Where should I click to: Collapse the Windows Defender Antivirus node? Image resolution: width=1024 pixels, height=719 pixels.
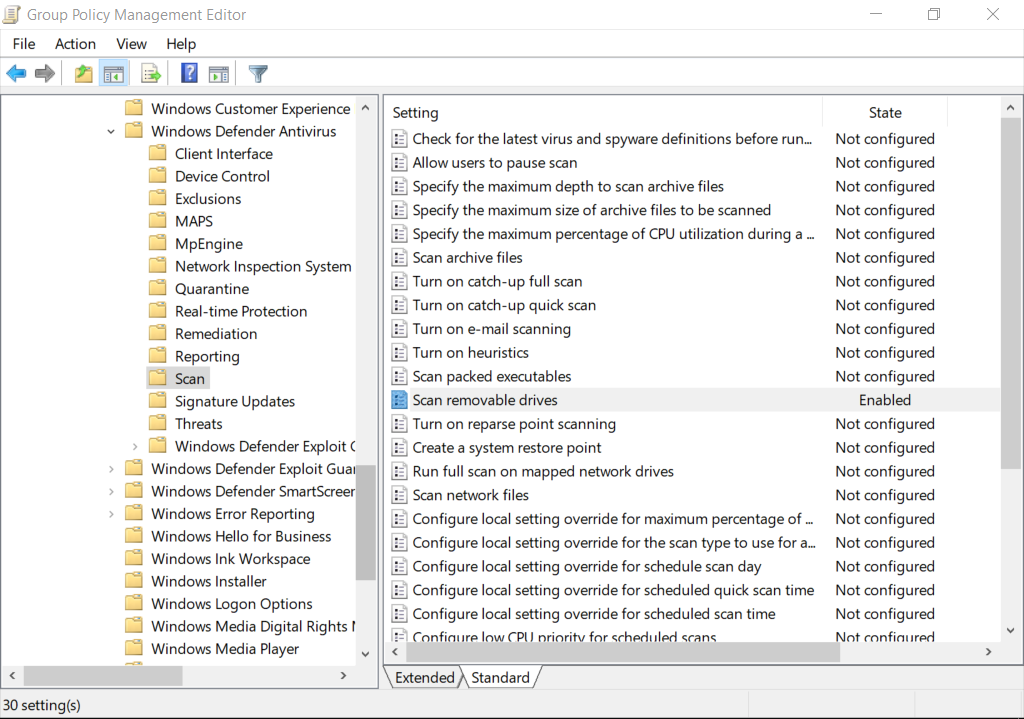[x=111, y=131]
